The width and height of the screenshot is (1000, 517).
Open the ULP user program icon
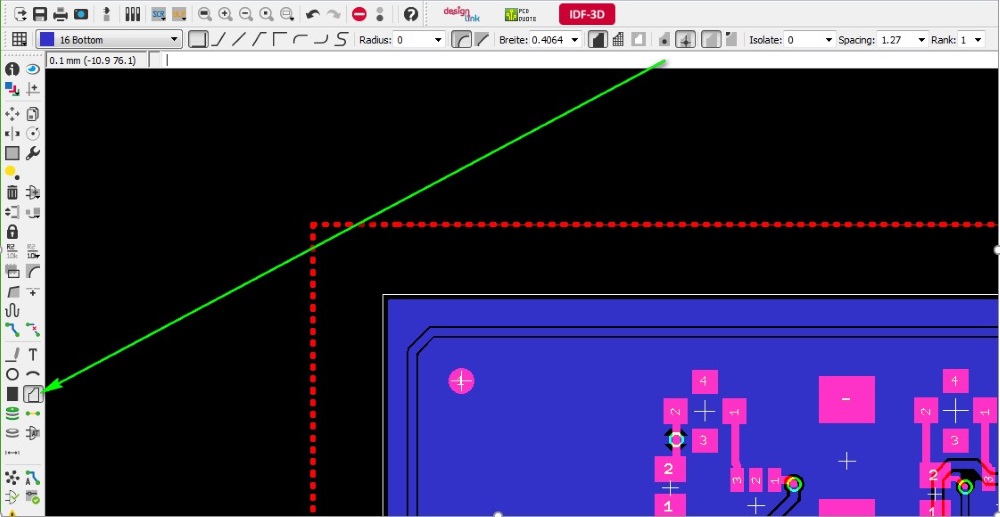coord(179,14)
